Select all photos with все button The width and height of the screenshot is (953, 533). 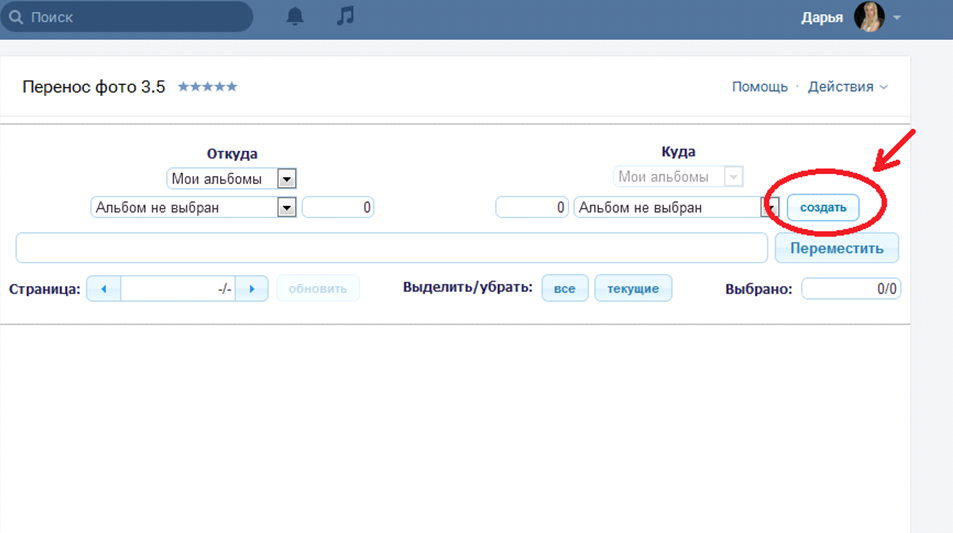click(x=564, y=289)
